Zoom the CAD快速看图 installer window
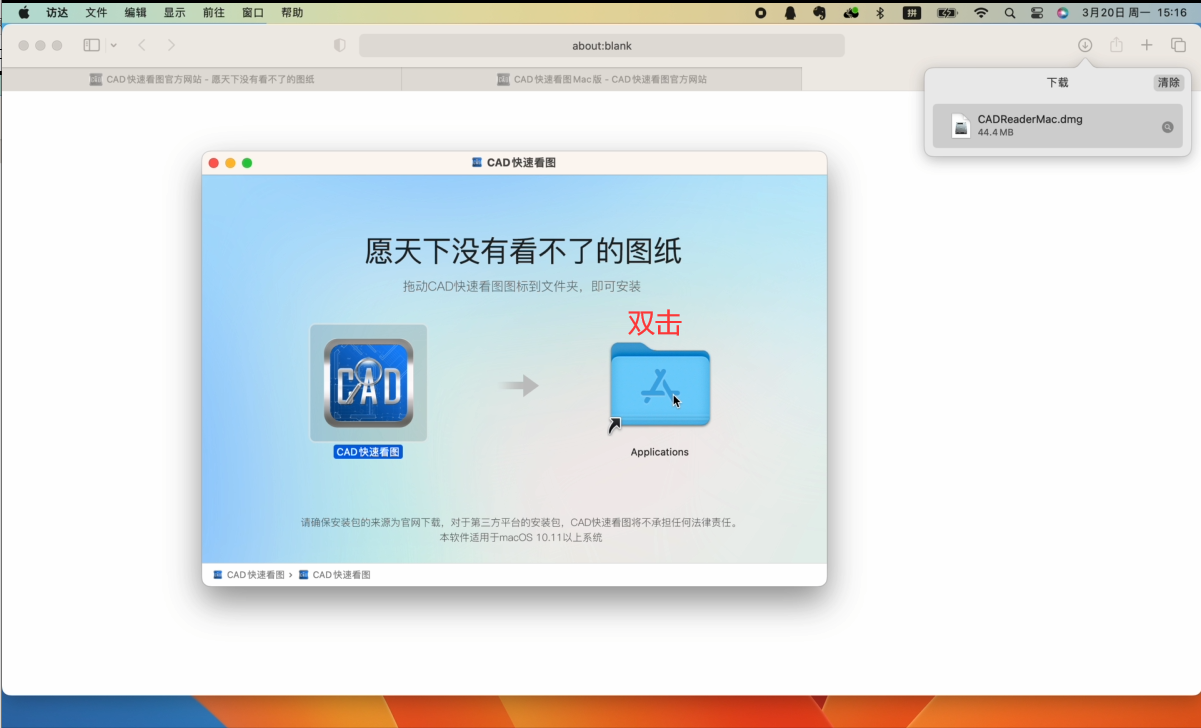Screen dimensions: 1201x728 pos(247,163)
